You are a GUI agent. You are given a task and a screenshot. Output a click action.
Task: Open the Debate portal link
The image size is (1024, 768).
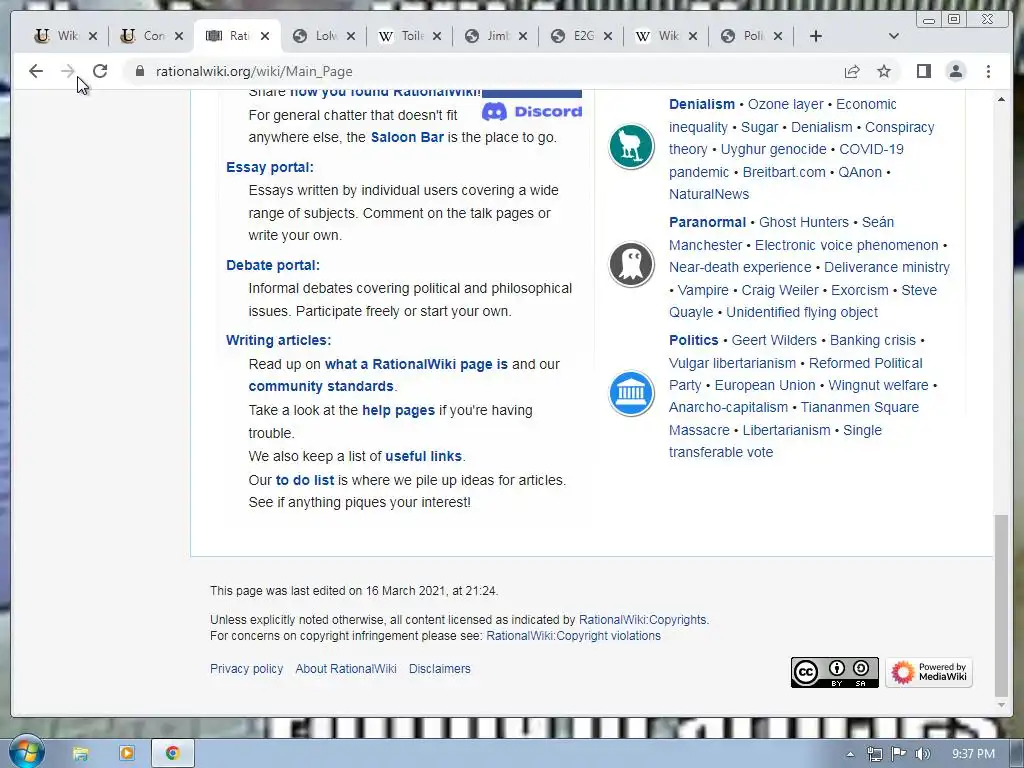coord(273,265)
